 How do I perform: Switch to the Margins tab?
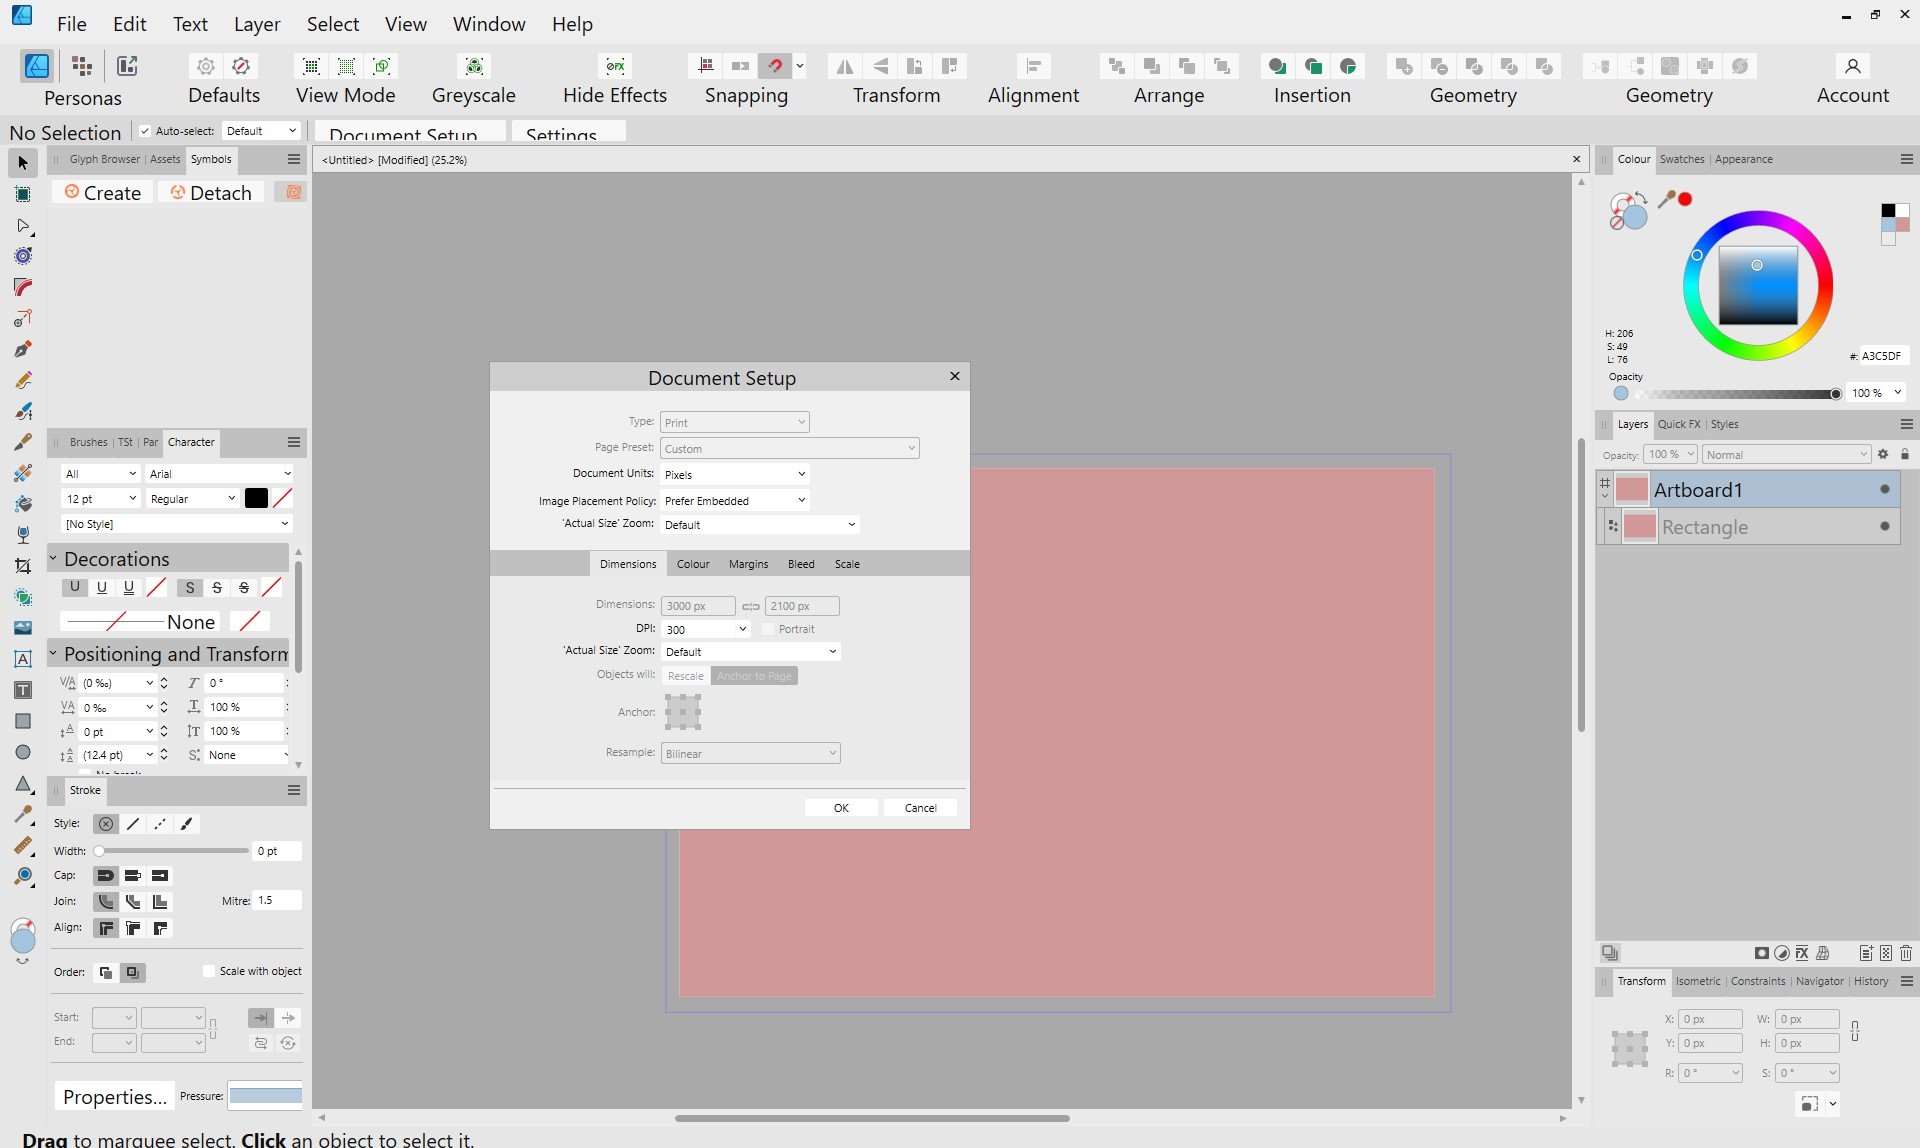click(748, 564)
